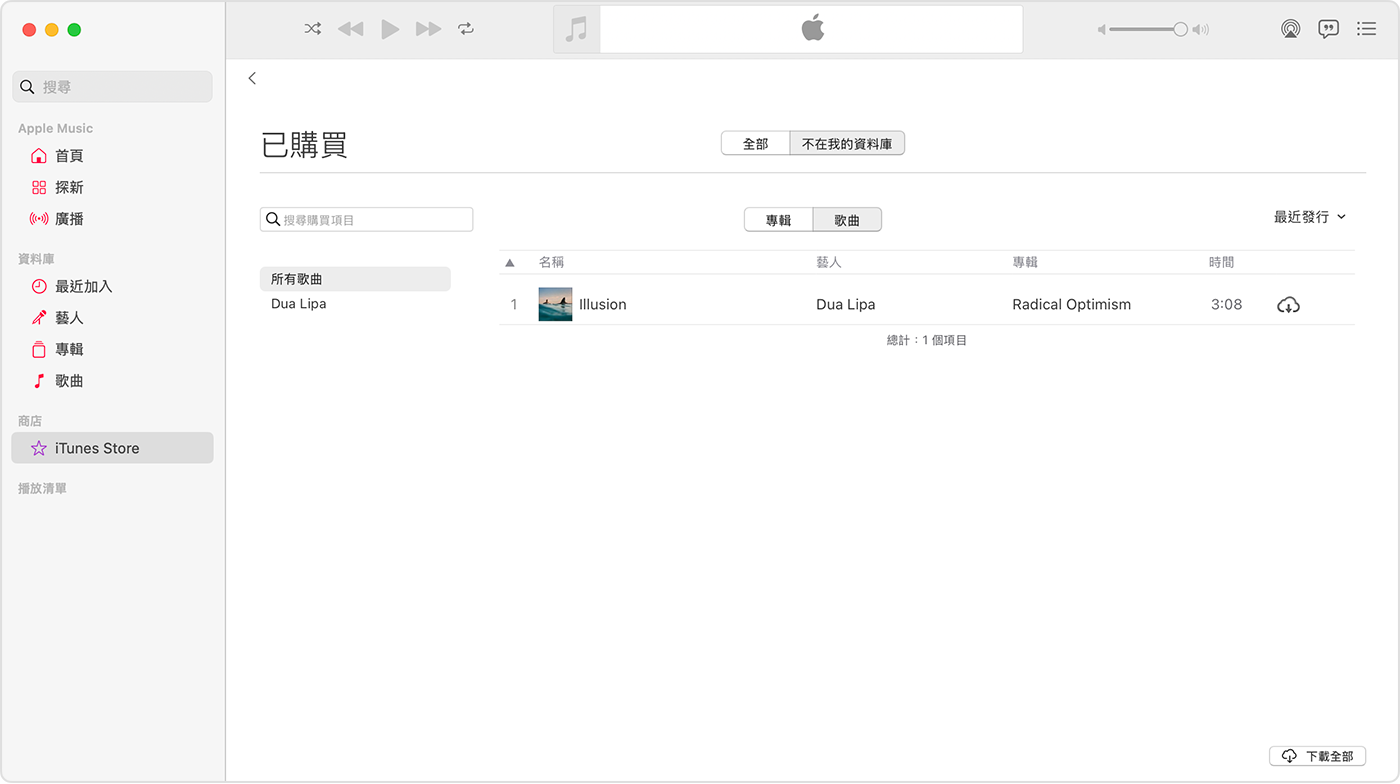Toggle shuffle playback

coord(313,29)
